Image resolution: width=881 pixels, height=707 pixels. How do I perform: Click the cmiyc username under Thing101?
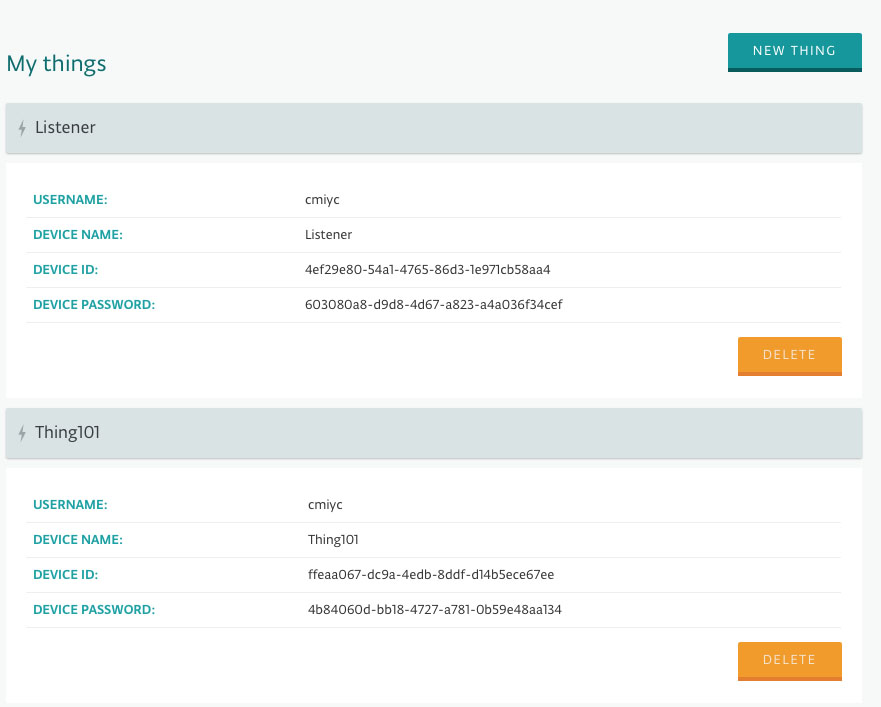[x=325, y=505]
